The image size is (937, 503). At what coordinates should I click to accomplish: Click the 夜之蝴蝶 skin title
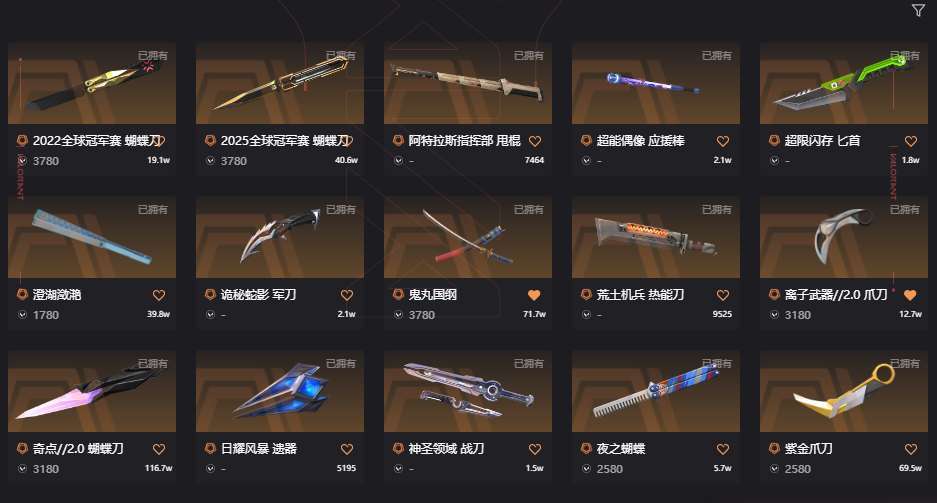point(620,449)
